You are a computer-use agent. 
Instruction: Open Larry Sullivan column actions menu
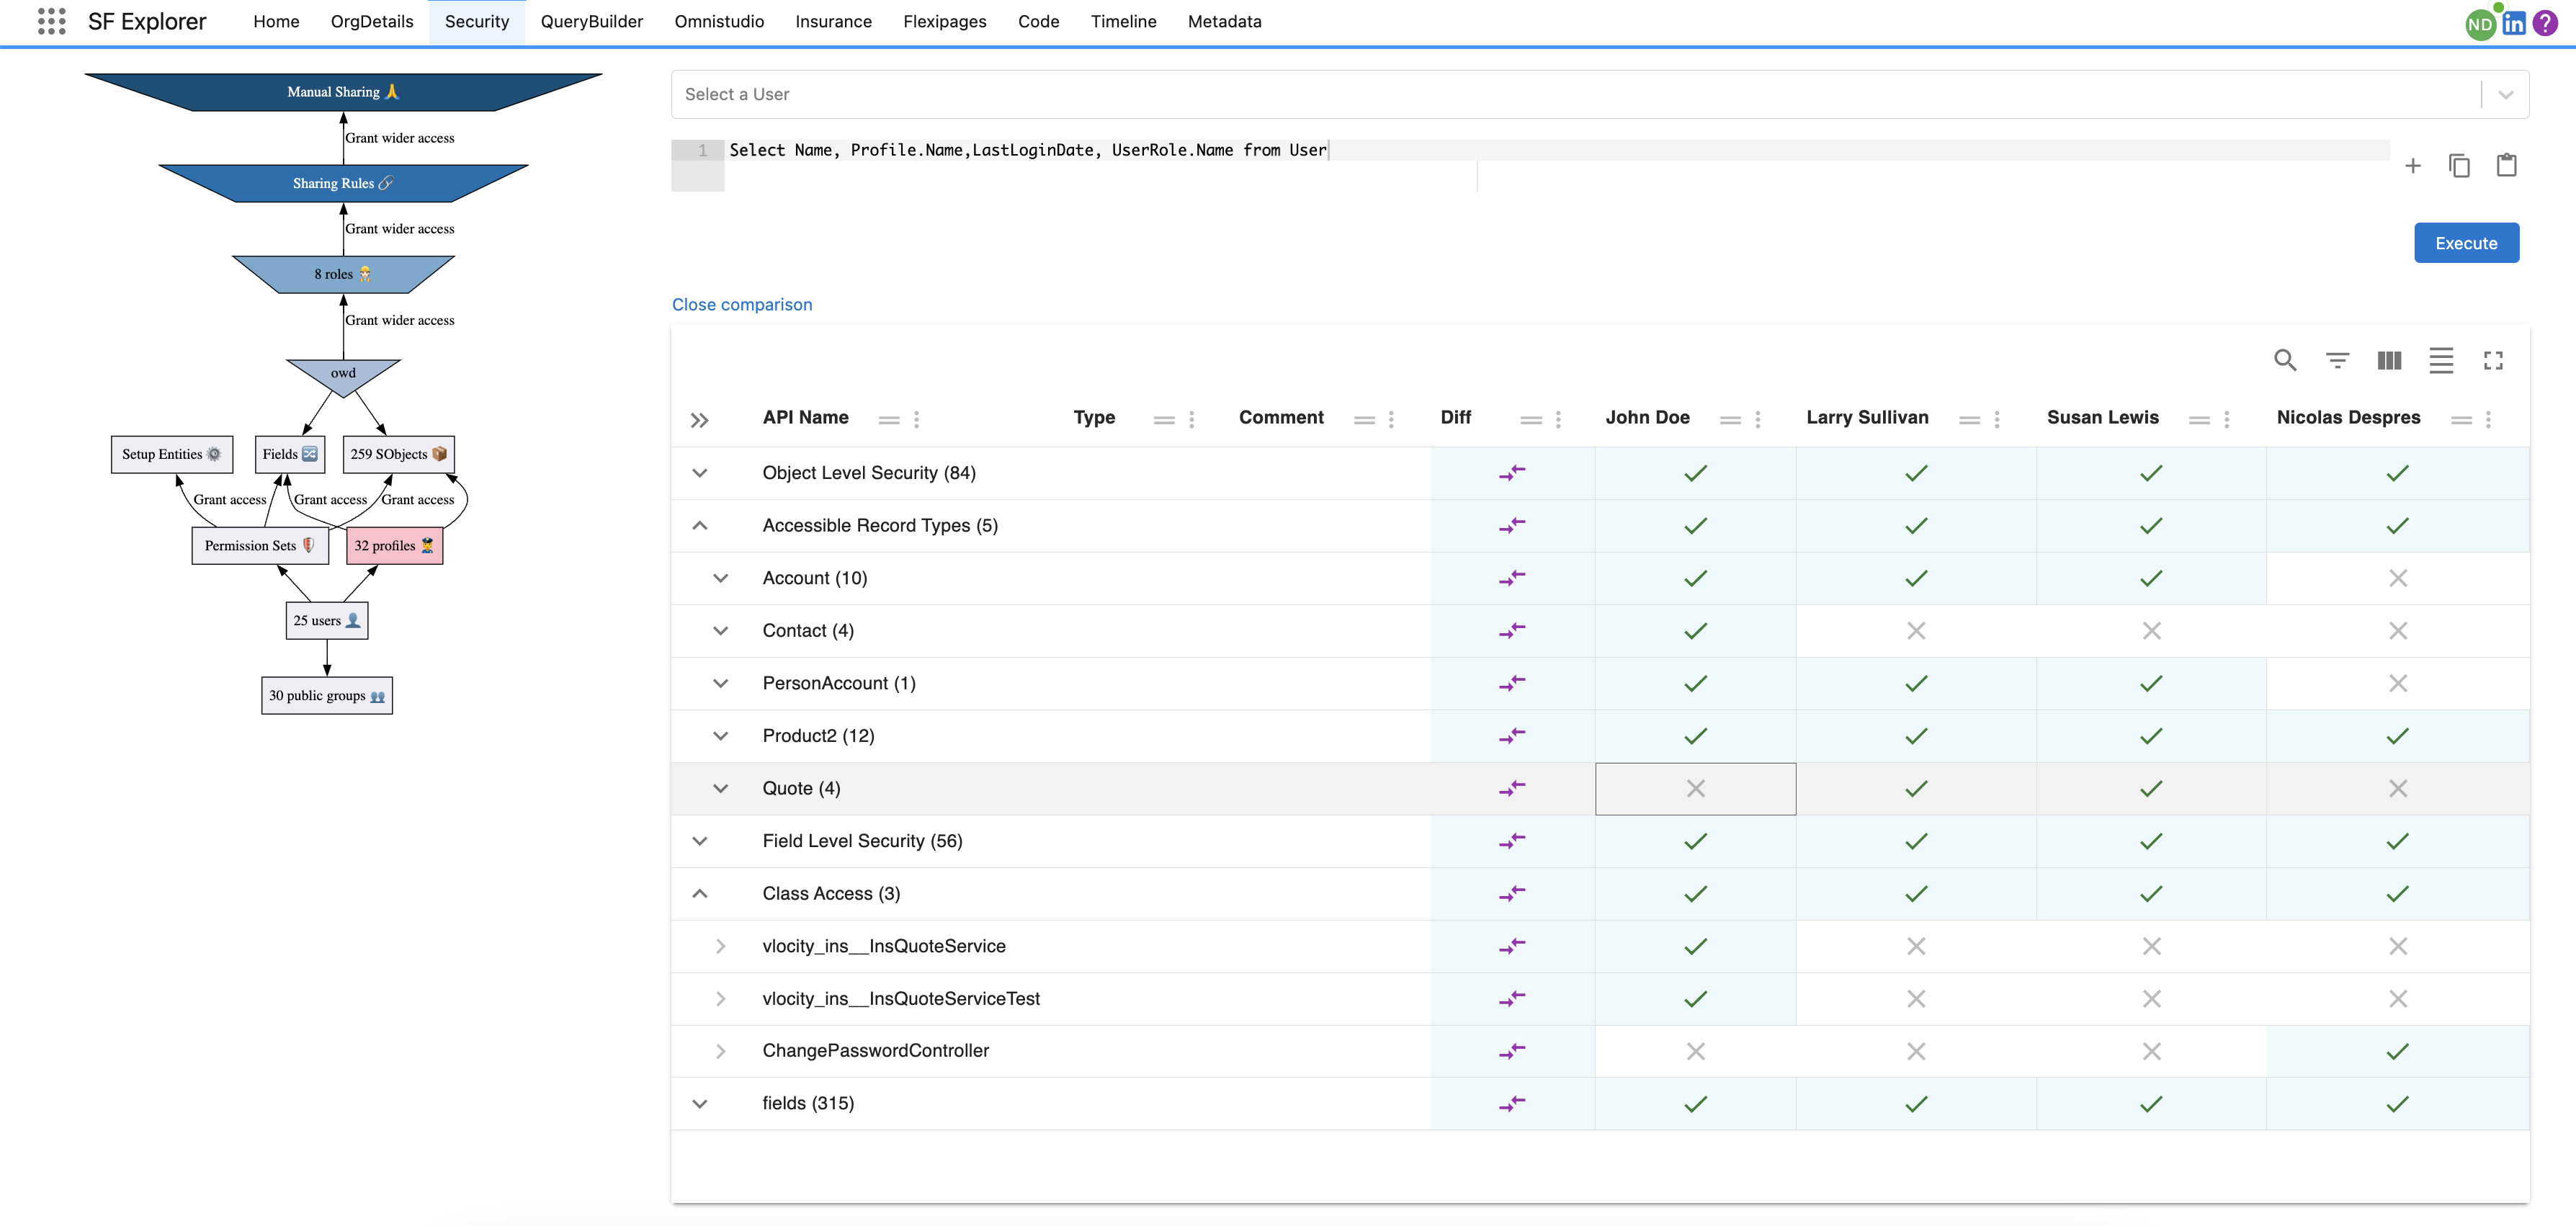point(1996,420)
